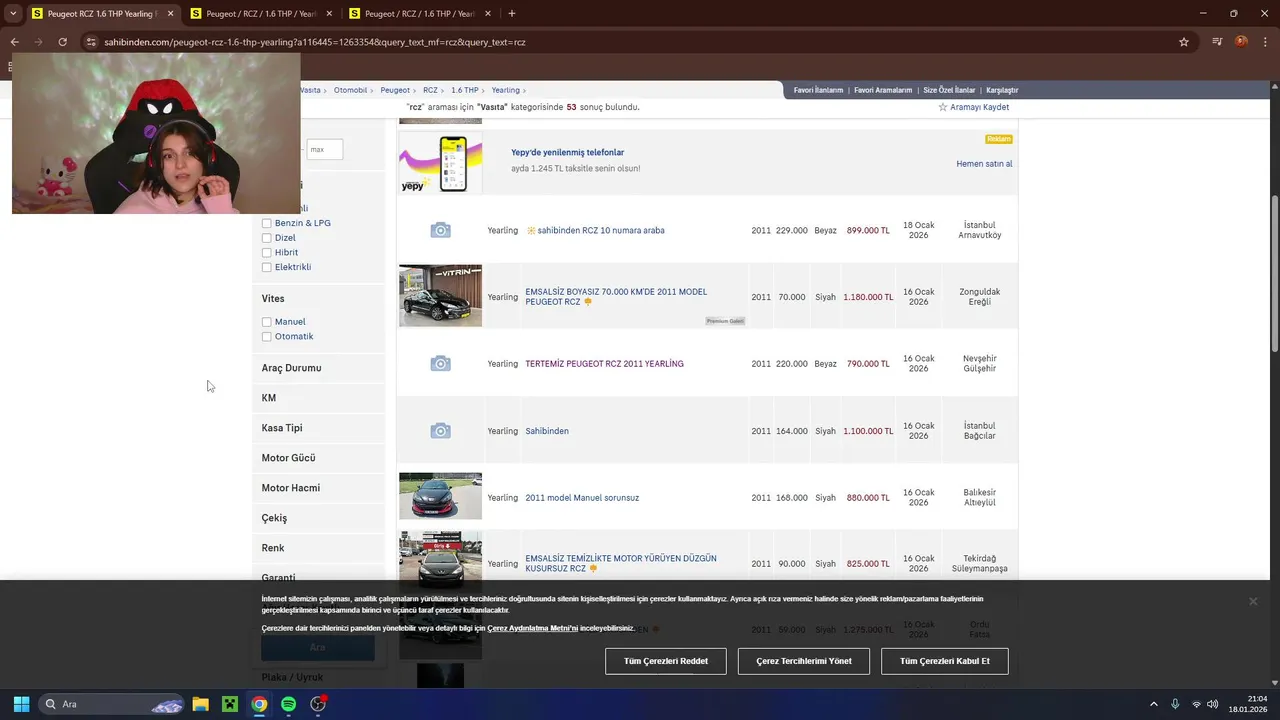Open the black RCZ thumbnail of the Zonguldak listing
1280x720 pixels.
pyautogui.click(x=440, y=296)
